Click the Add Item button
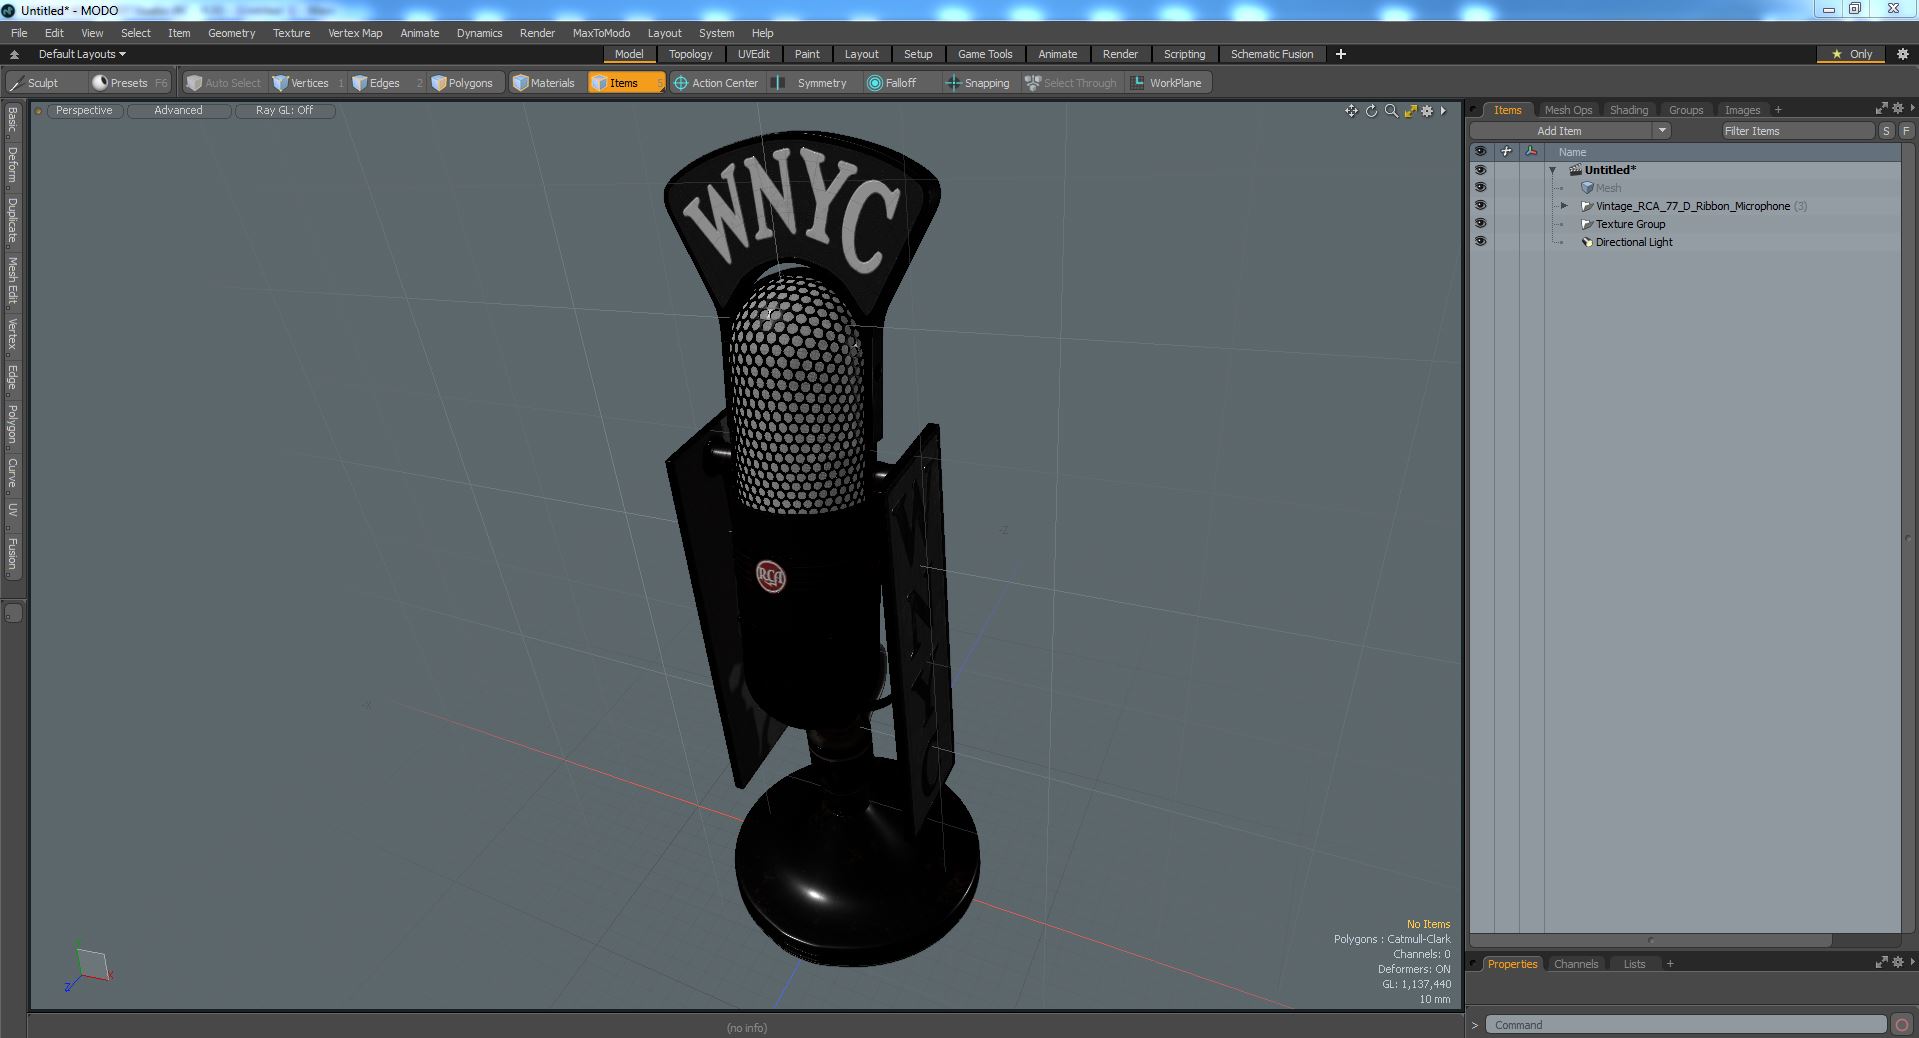The image size is (1919, 1038). point(1560,131)
